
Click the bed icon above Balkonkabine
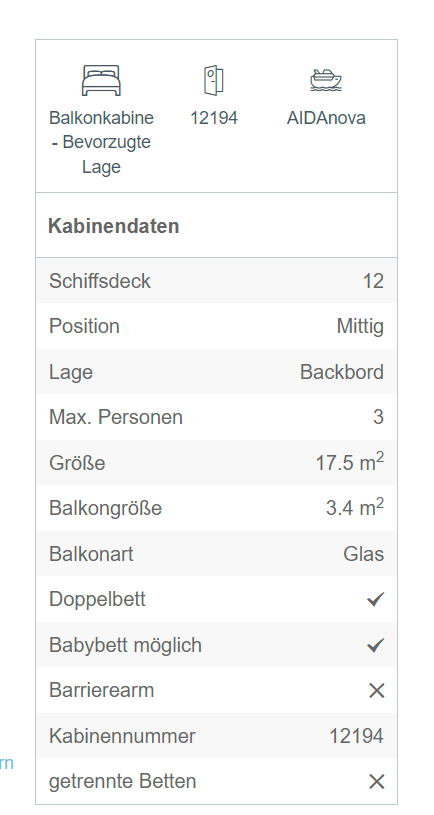click(101, 81)
